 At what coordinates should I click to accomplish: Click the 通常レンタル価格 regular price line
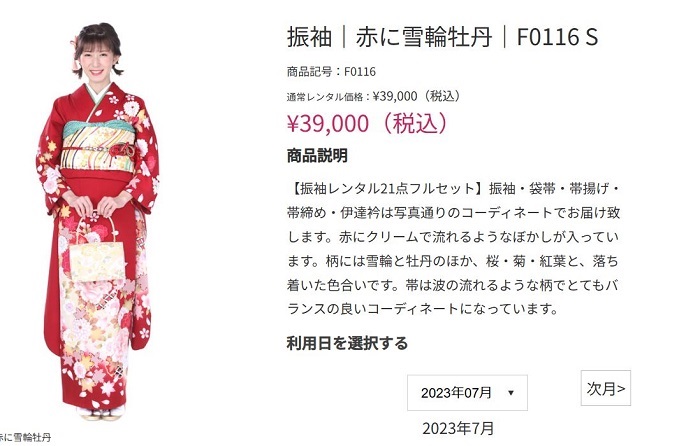click(373, 96)
